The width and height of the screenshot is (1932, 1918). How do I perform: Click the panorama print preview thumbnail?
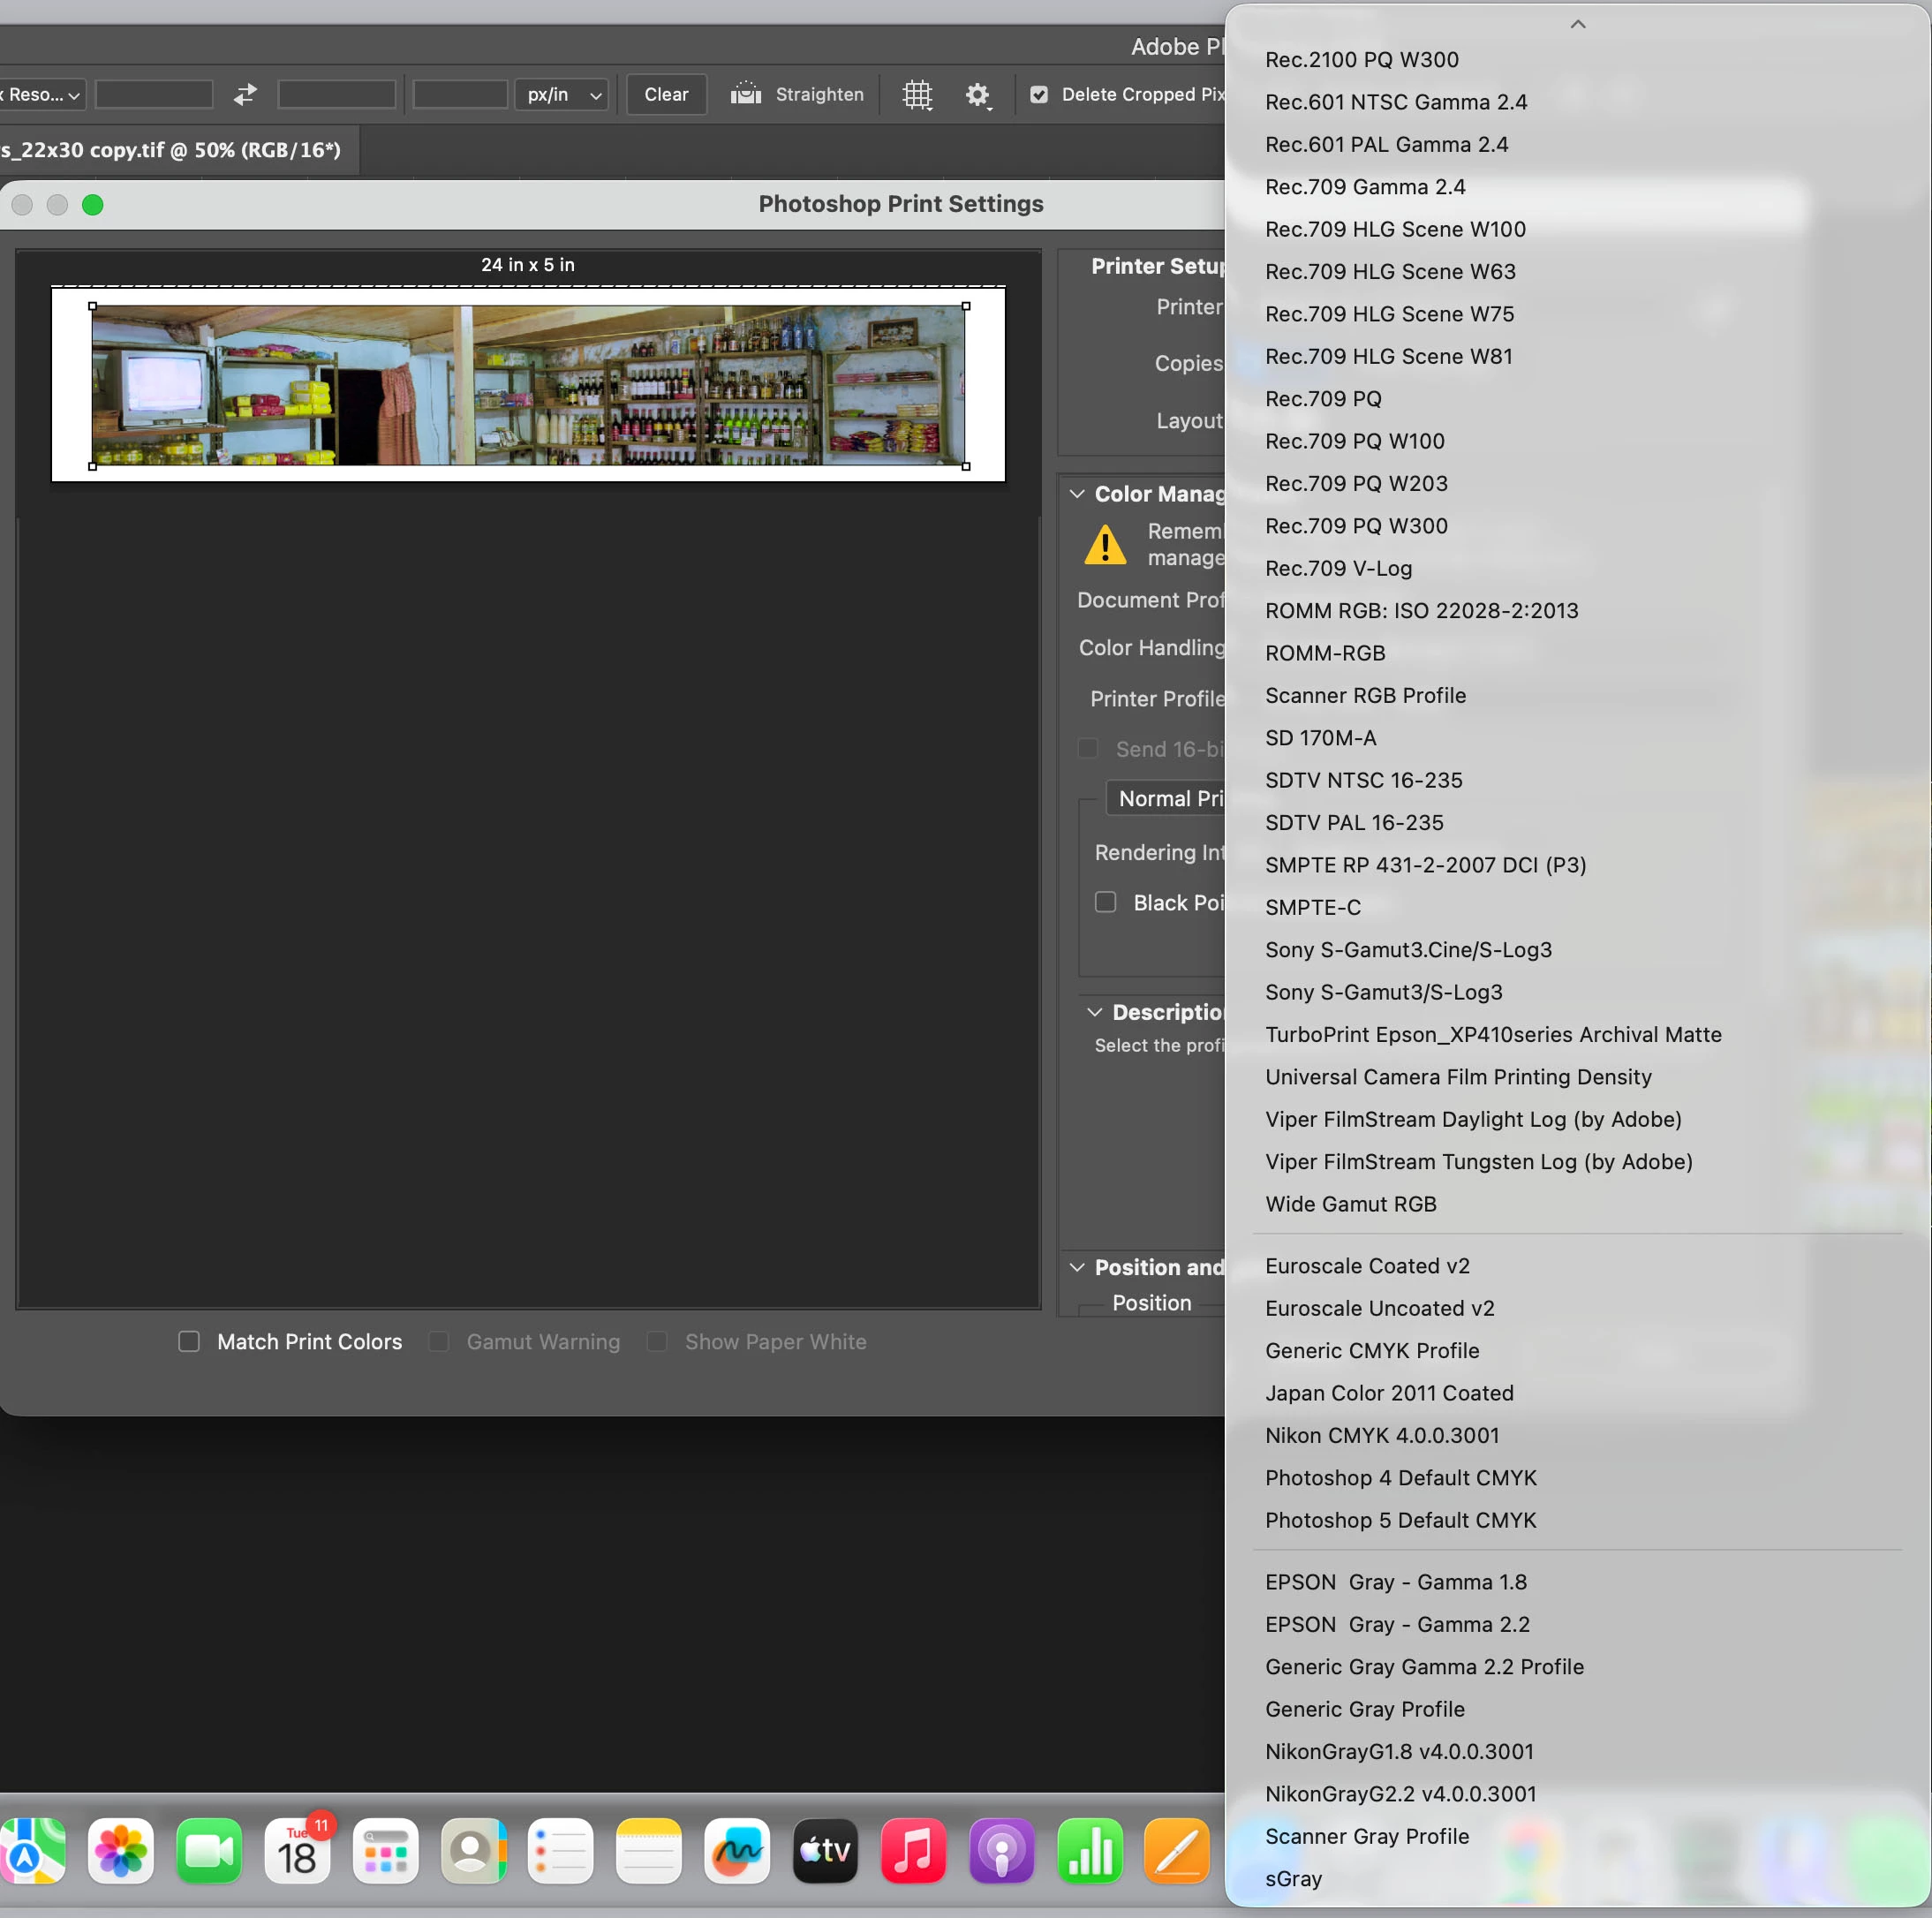[x=528, y=385]
